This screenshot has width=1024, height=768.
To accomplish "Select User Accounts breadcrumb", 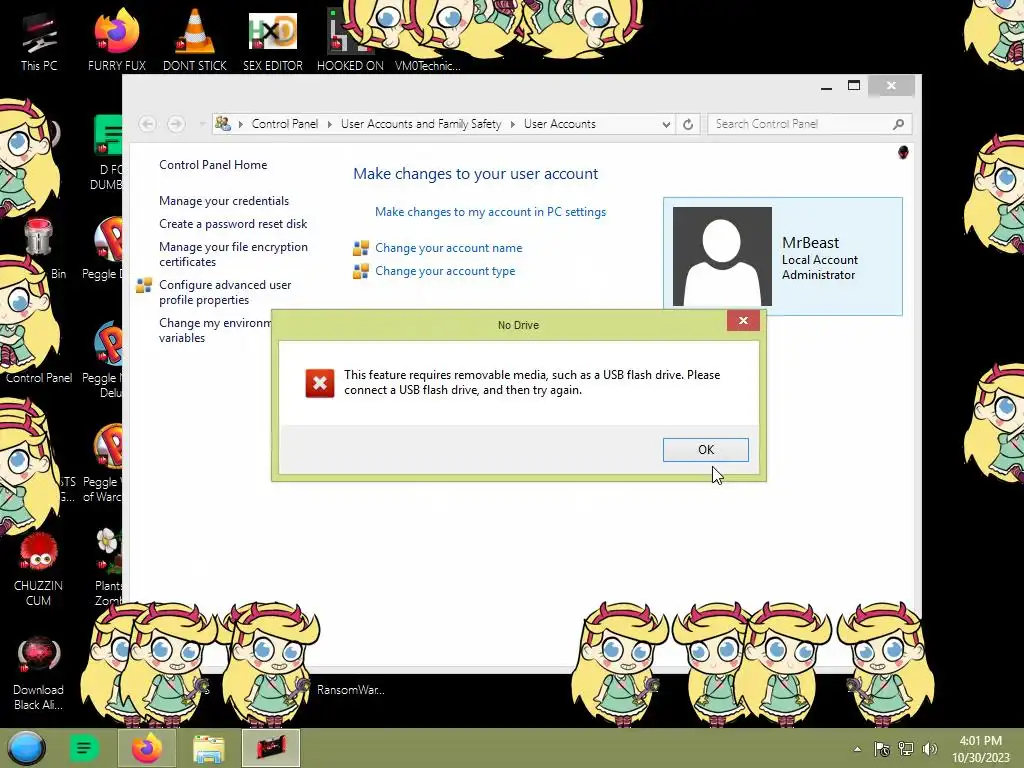I will [560, 124].
